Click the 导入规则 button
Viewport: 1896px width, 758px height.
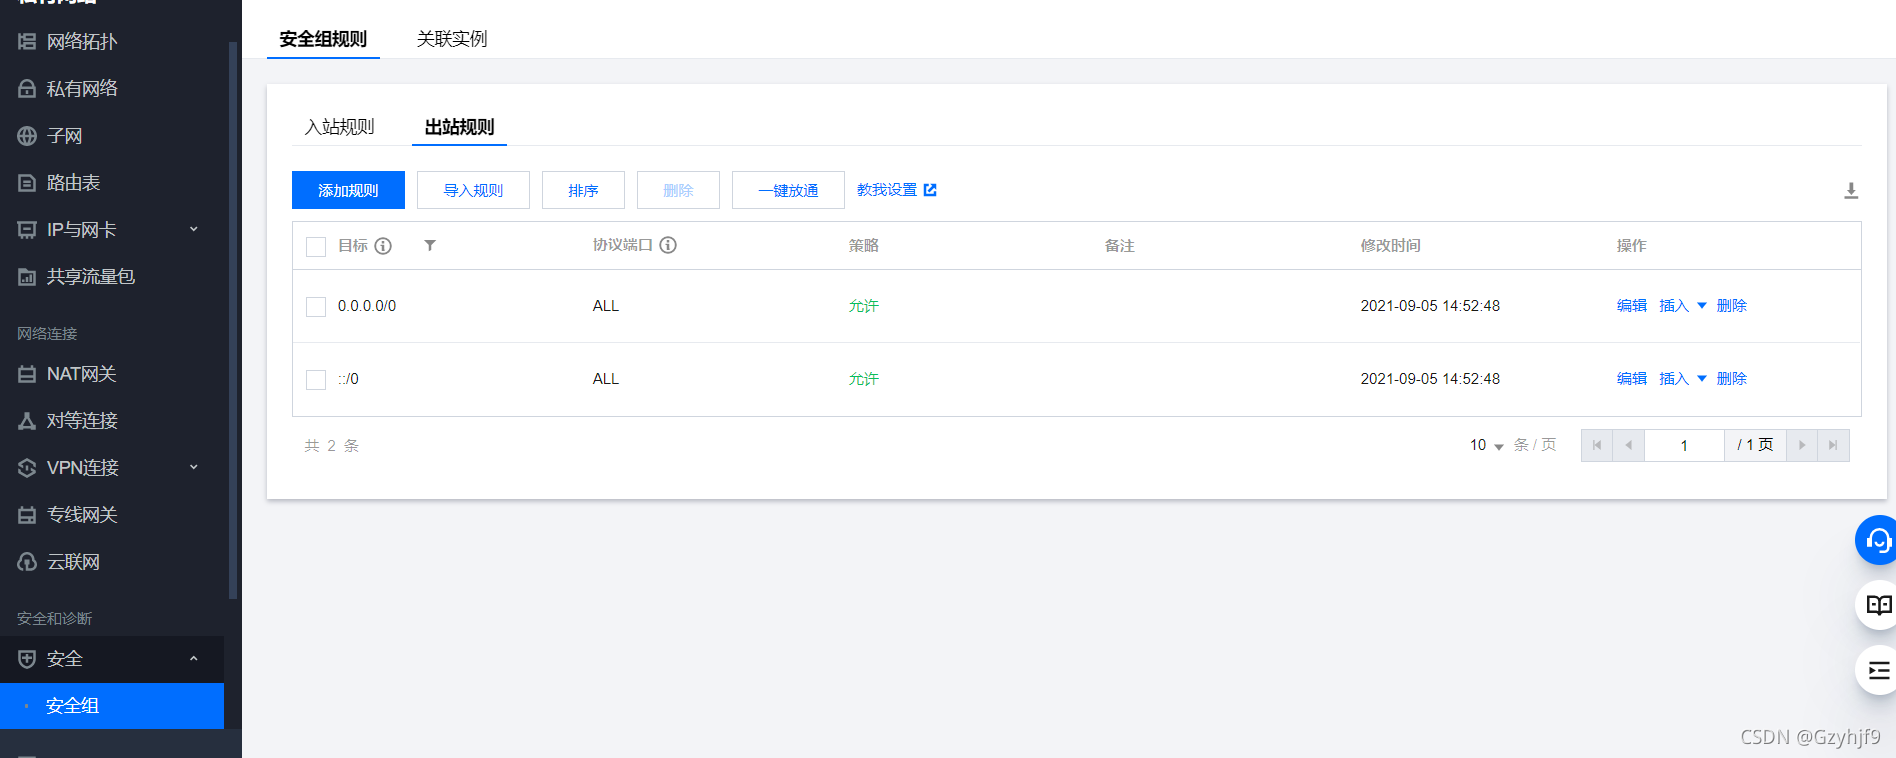(x=473, y=190)
